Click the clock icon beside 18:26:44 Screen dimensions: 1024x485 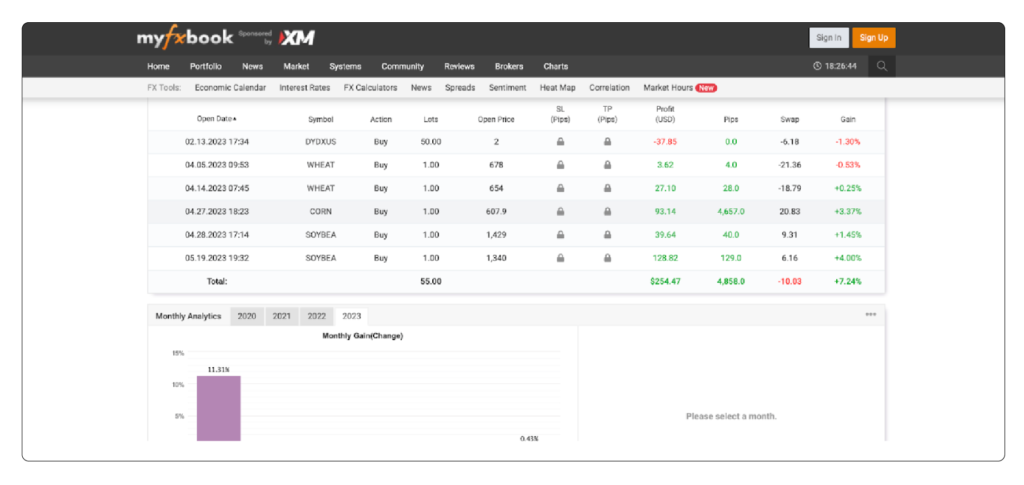[x=817, y=66]
